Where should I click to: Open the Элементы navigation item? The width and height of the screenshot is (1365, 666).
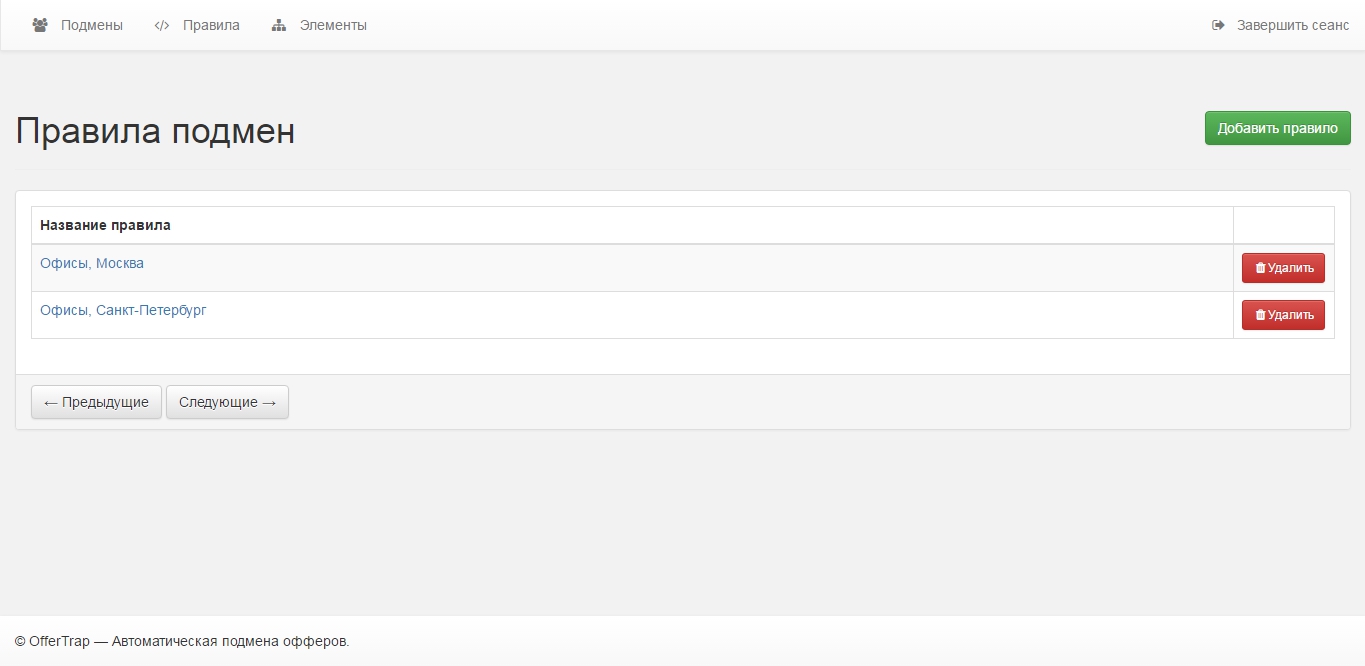[x=333, y=25]
